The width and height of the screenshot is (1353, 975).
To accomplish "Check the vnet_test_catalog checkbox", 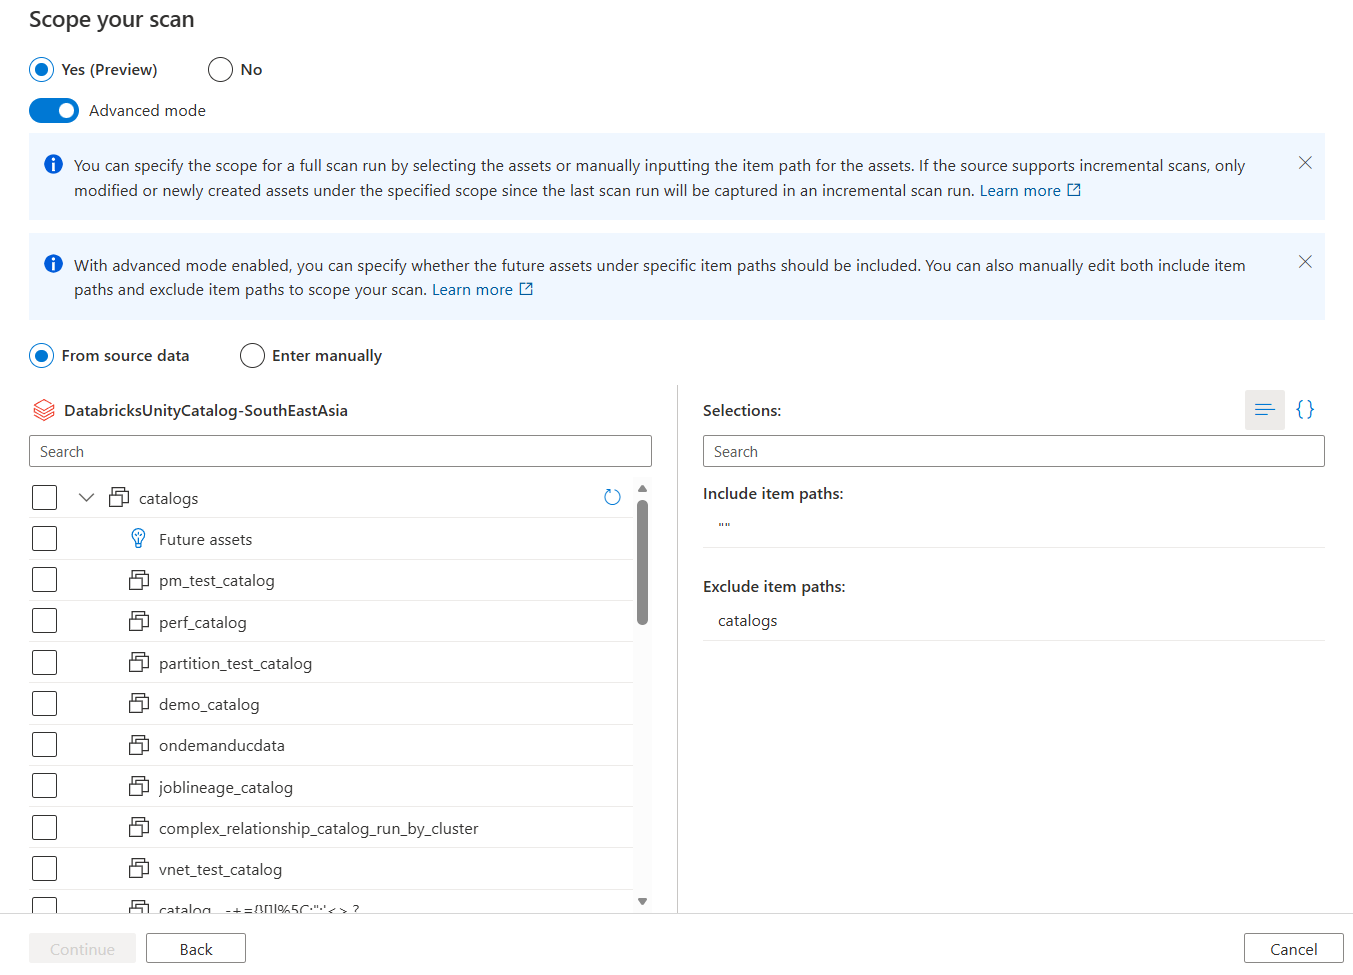I will [45, 869].
